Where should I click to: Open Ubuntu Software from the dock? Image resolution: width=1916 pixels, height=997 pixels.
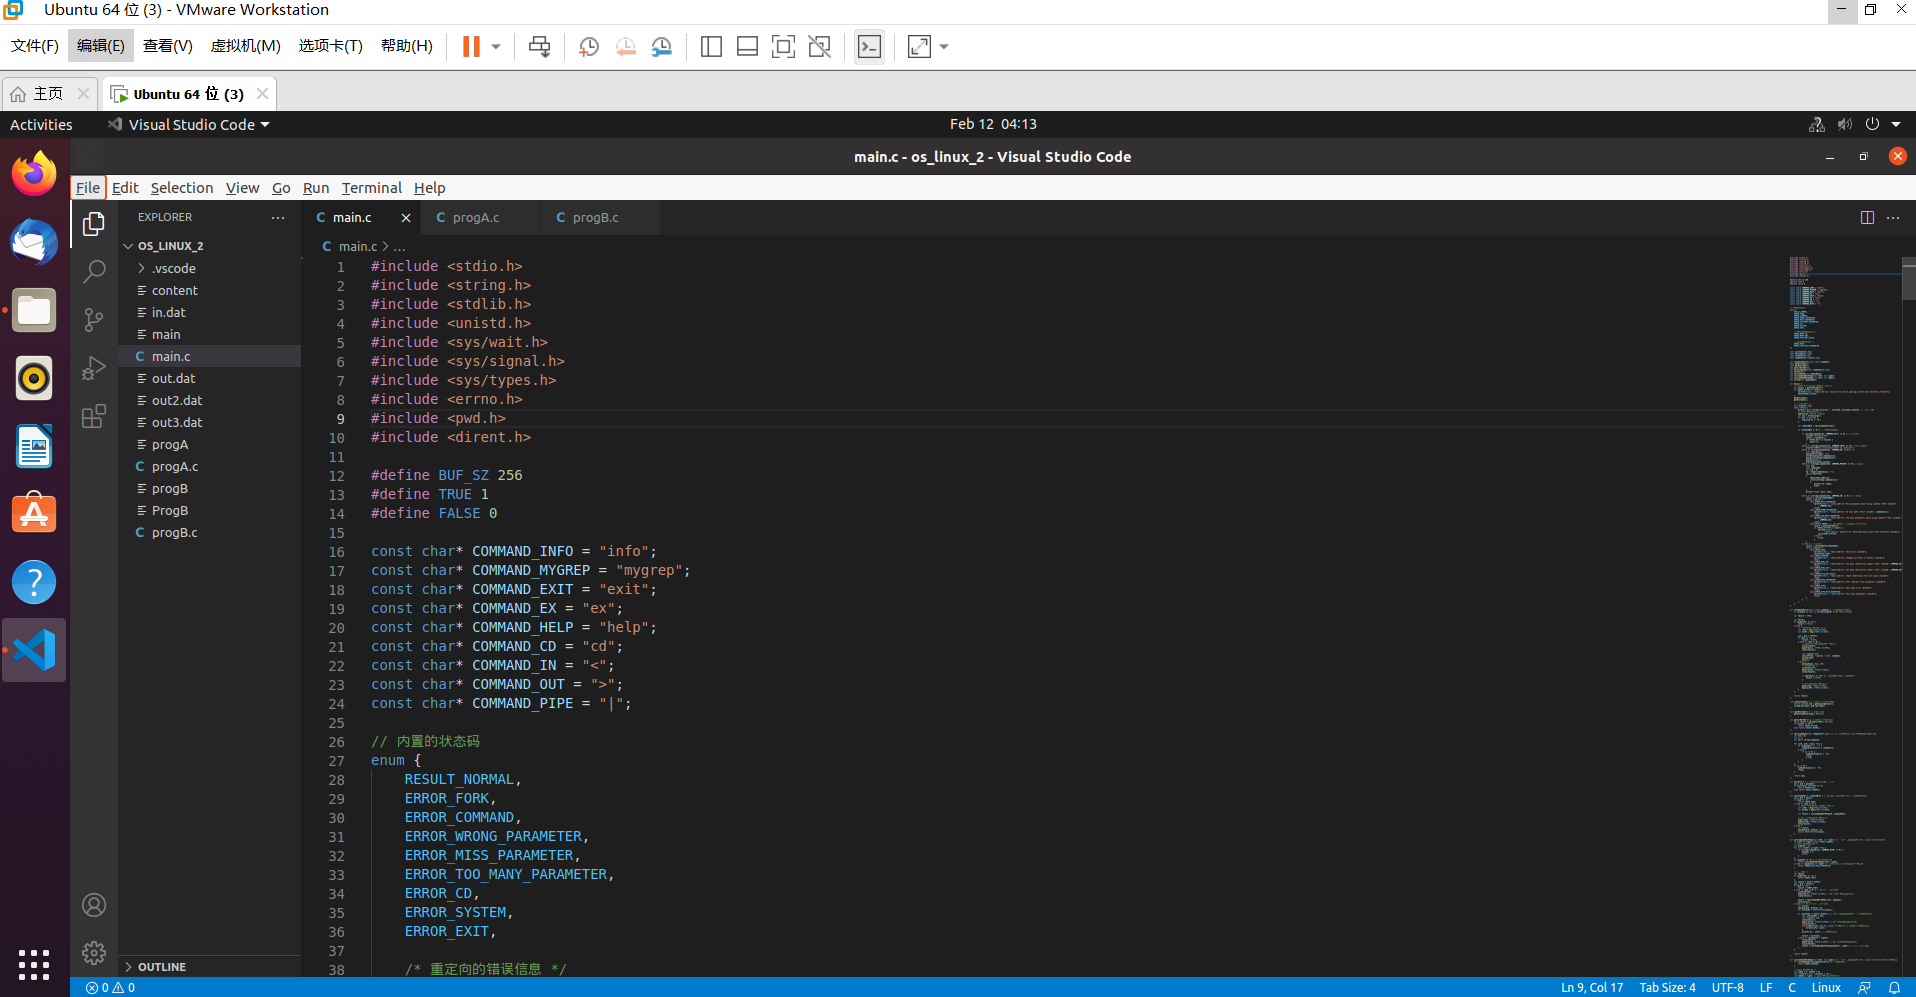pos(34,514)
